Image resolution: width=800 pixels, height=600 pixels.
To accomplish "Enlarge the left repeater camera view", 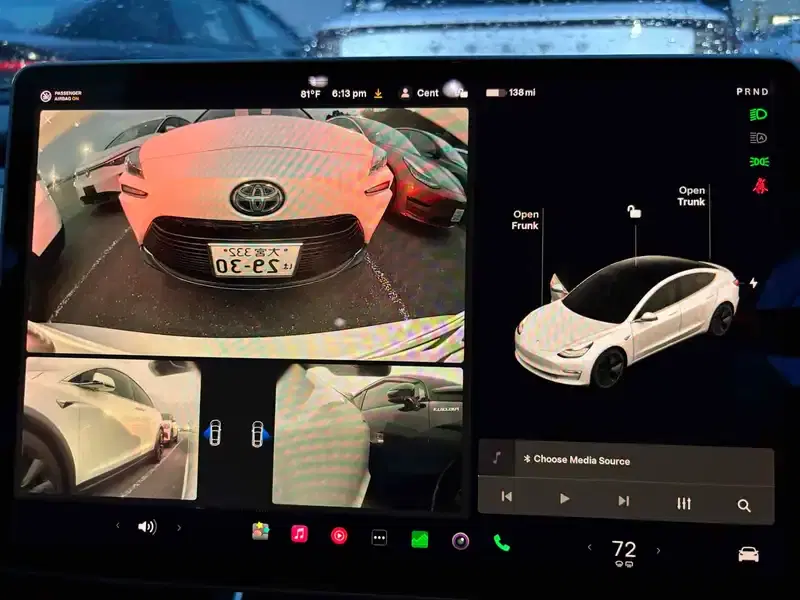I will (110, 428).
